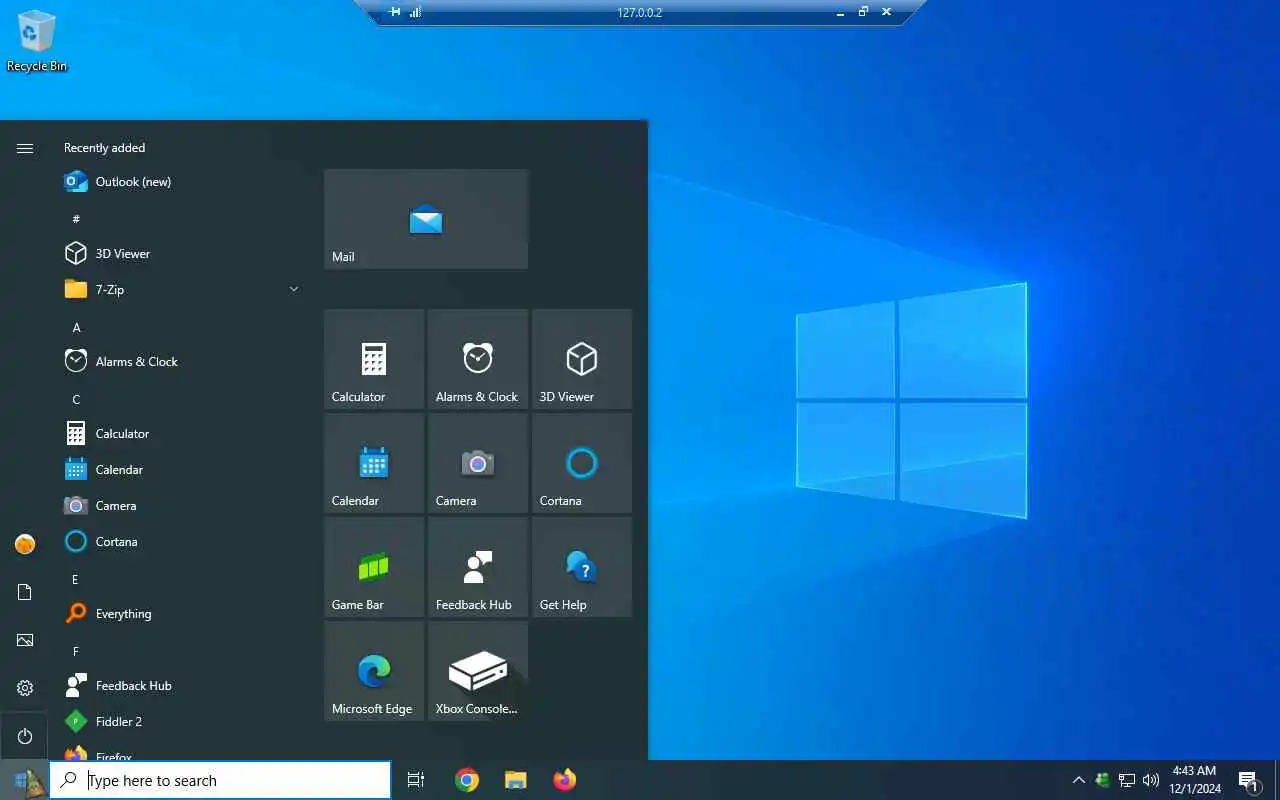Jump to letter C section header
Image resolution: width=1280 pixels, height=800 pixels.
tap(76, 400)
